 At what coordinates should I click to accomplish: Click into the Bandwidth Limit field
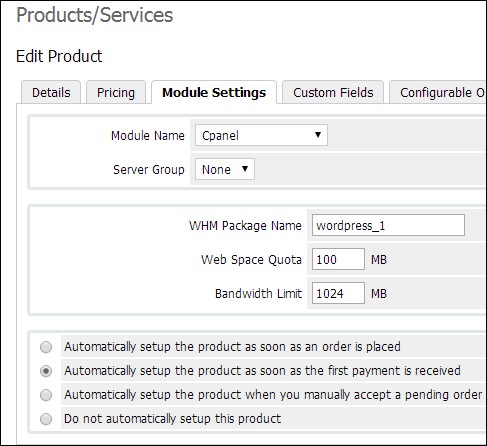coord(338,293)
